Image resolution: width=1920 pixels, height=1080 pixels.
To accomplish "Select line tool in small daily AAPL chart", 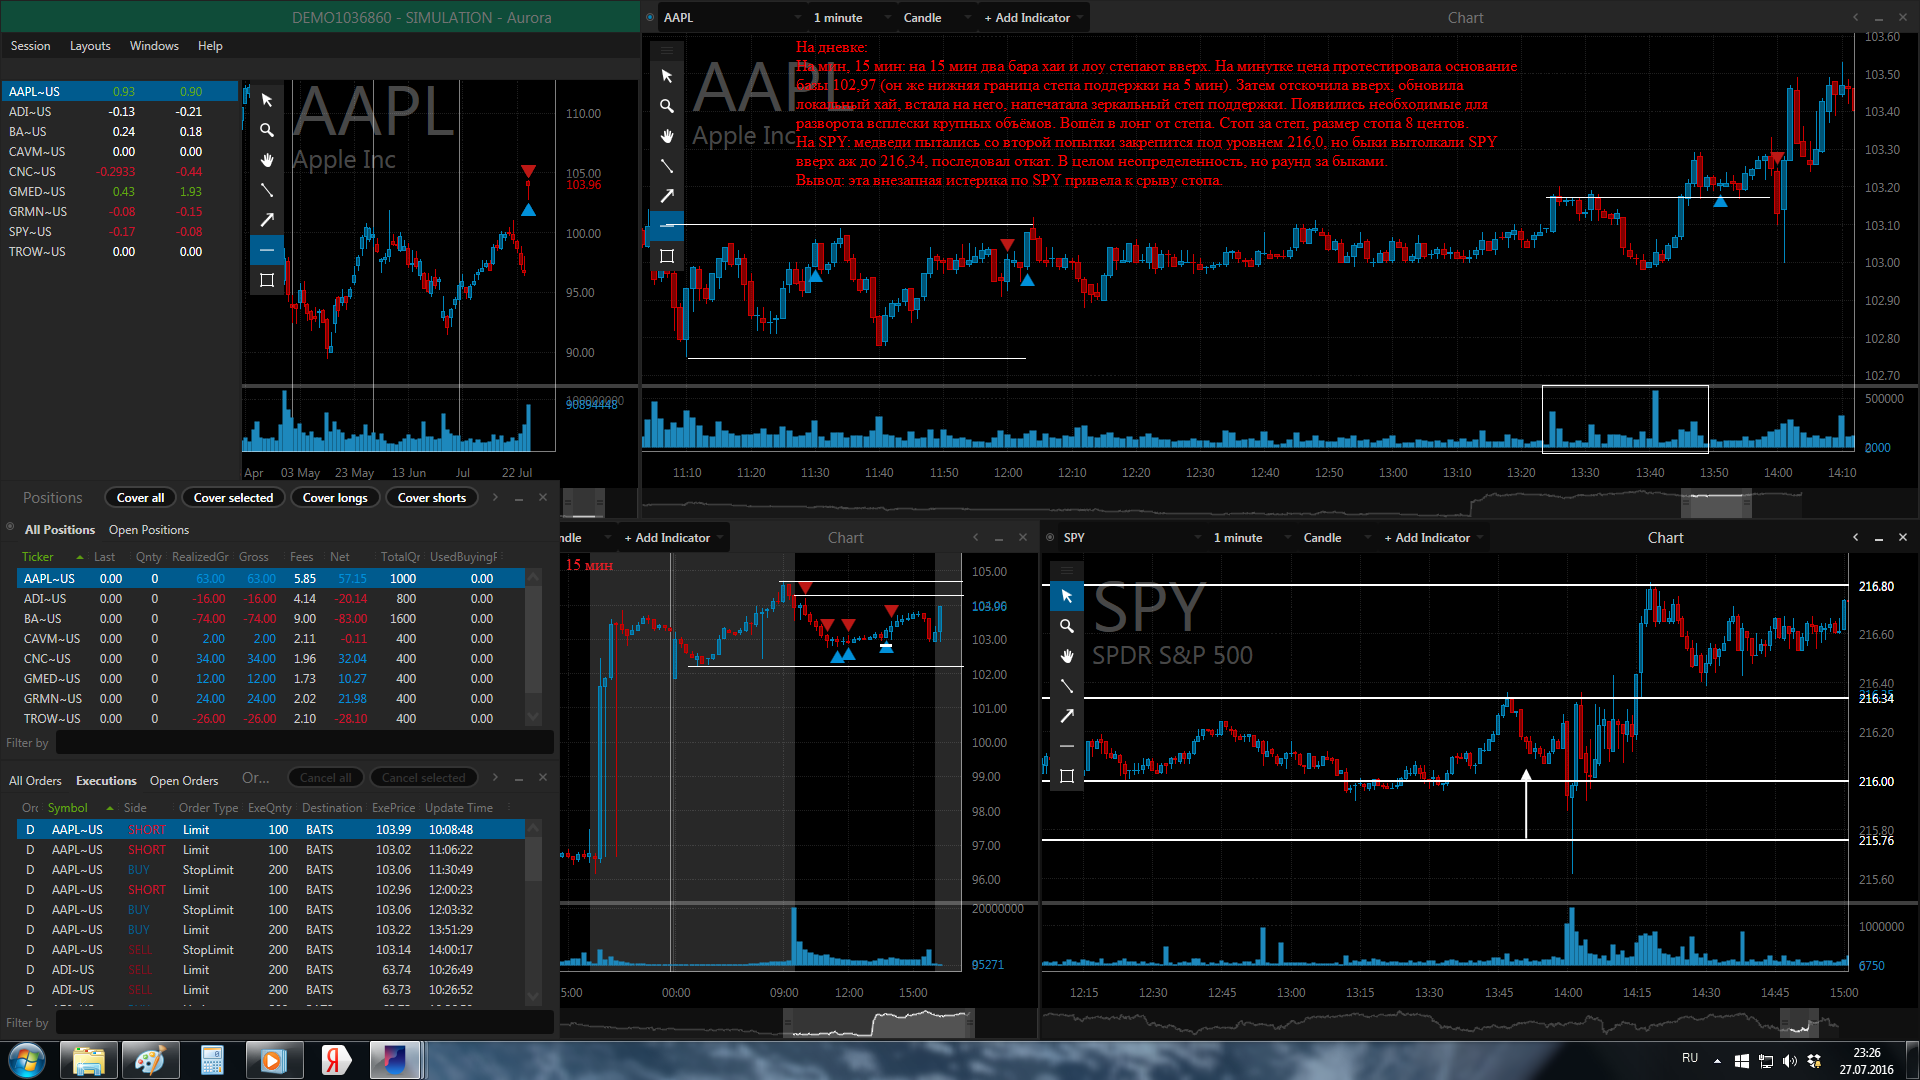I will (x=267, y=190).
